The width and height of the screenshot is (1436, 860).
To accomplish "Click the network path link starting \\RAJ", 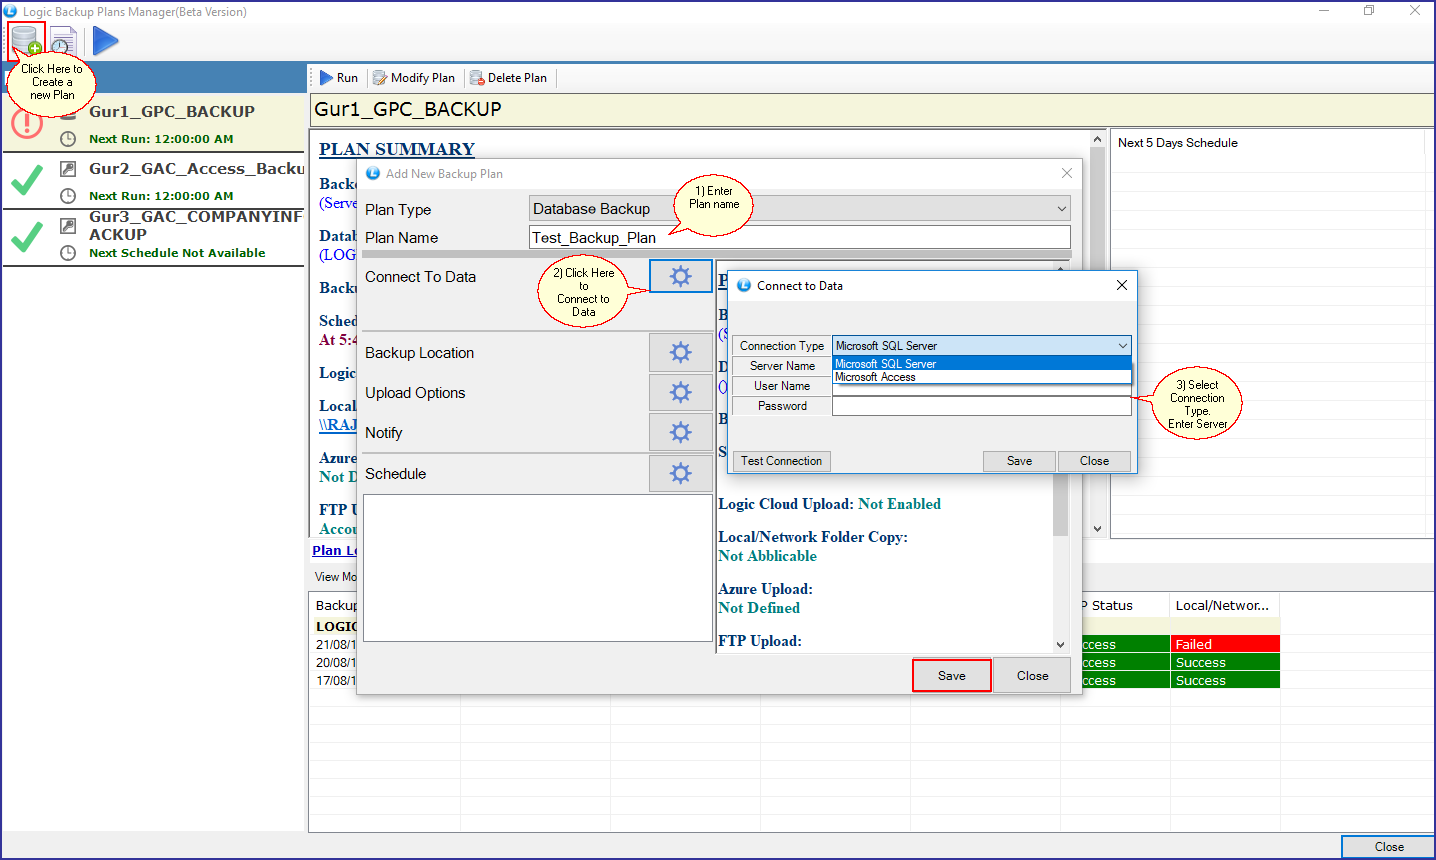I will tap(338, 425).
